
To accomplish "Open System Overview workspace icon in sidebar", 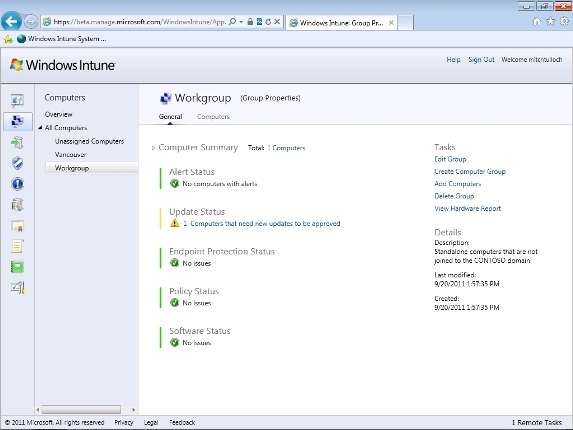I will coord(17,100).
